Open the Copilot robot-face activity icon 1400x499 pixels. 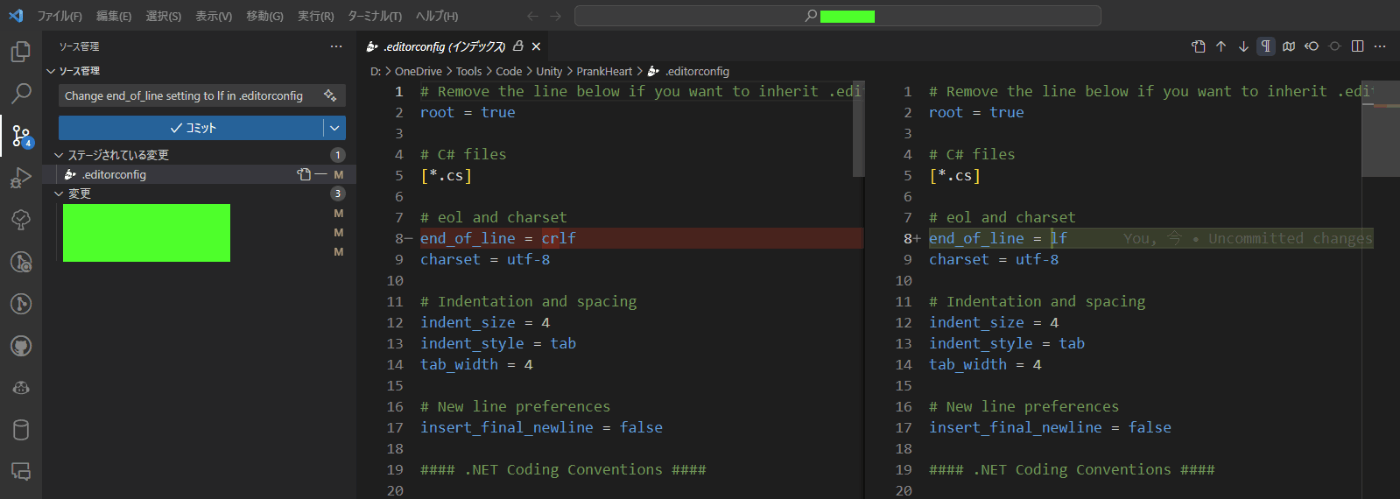20,388
